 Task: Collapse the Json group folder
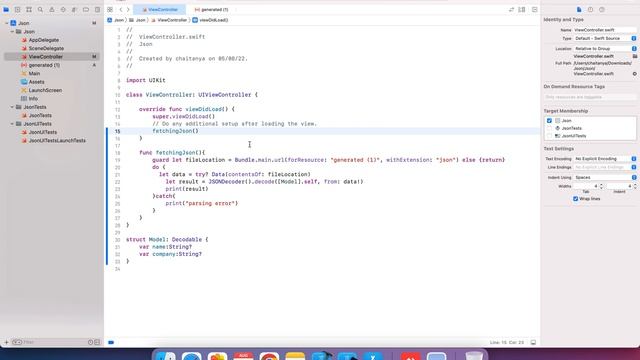click(x=12, y=31)
